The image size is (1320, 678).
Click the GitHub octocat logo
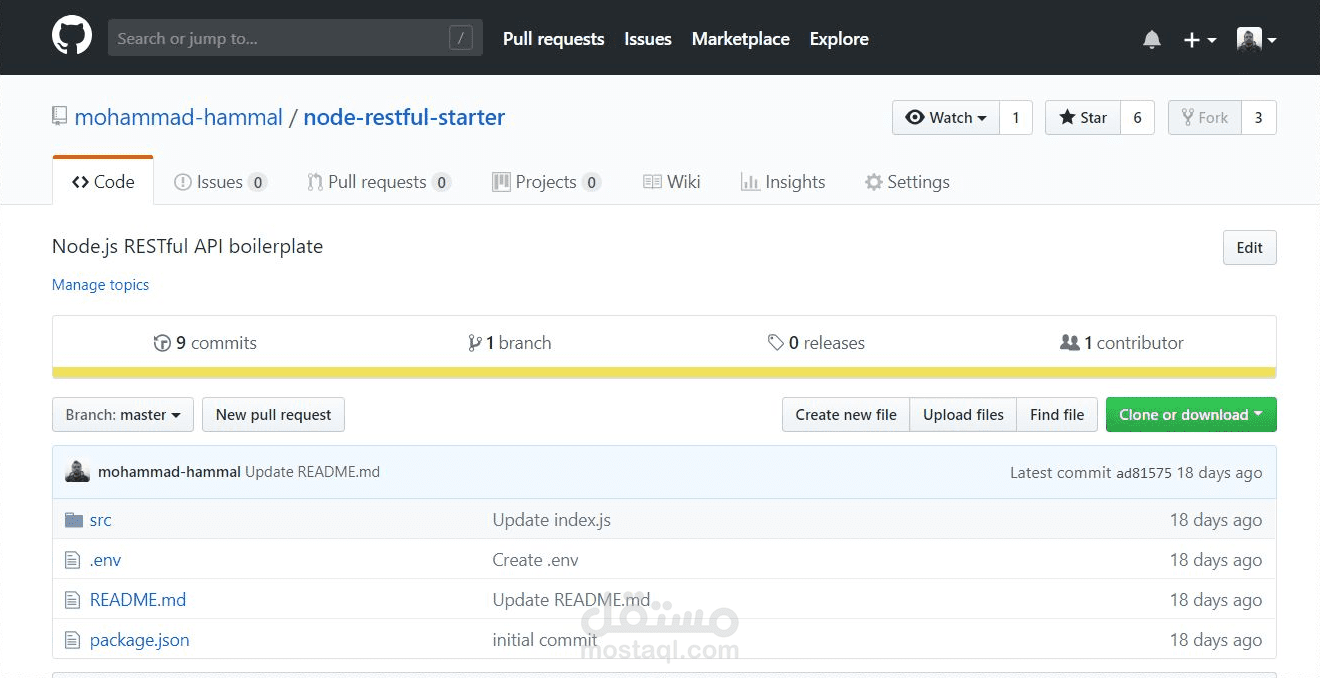71,37
